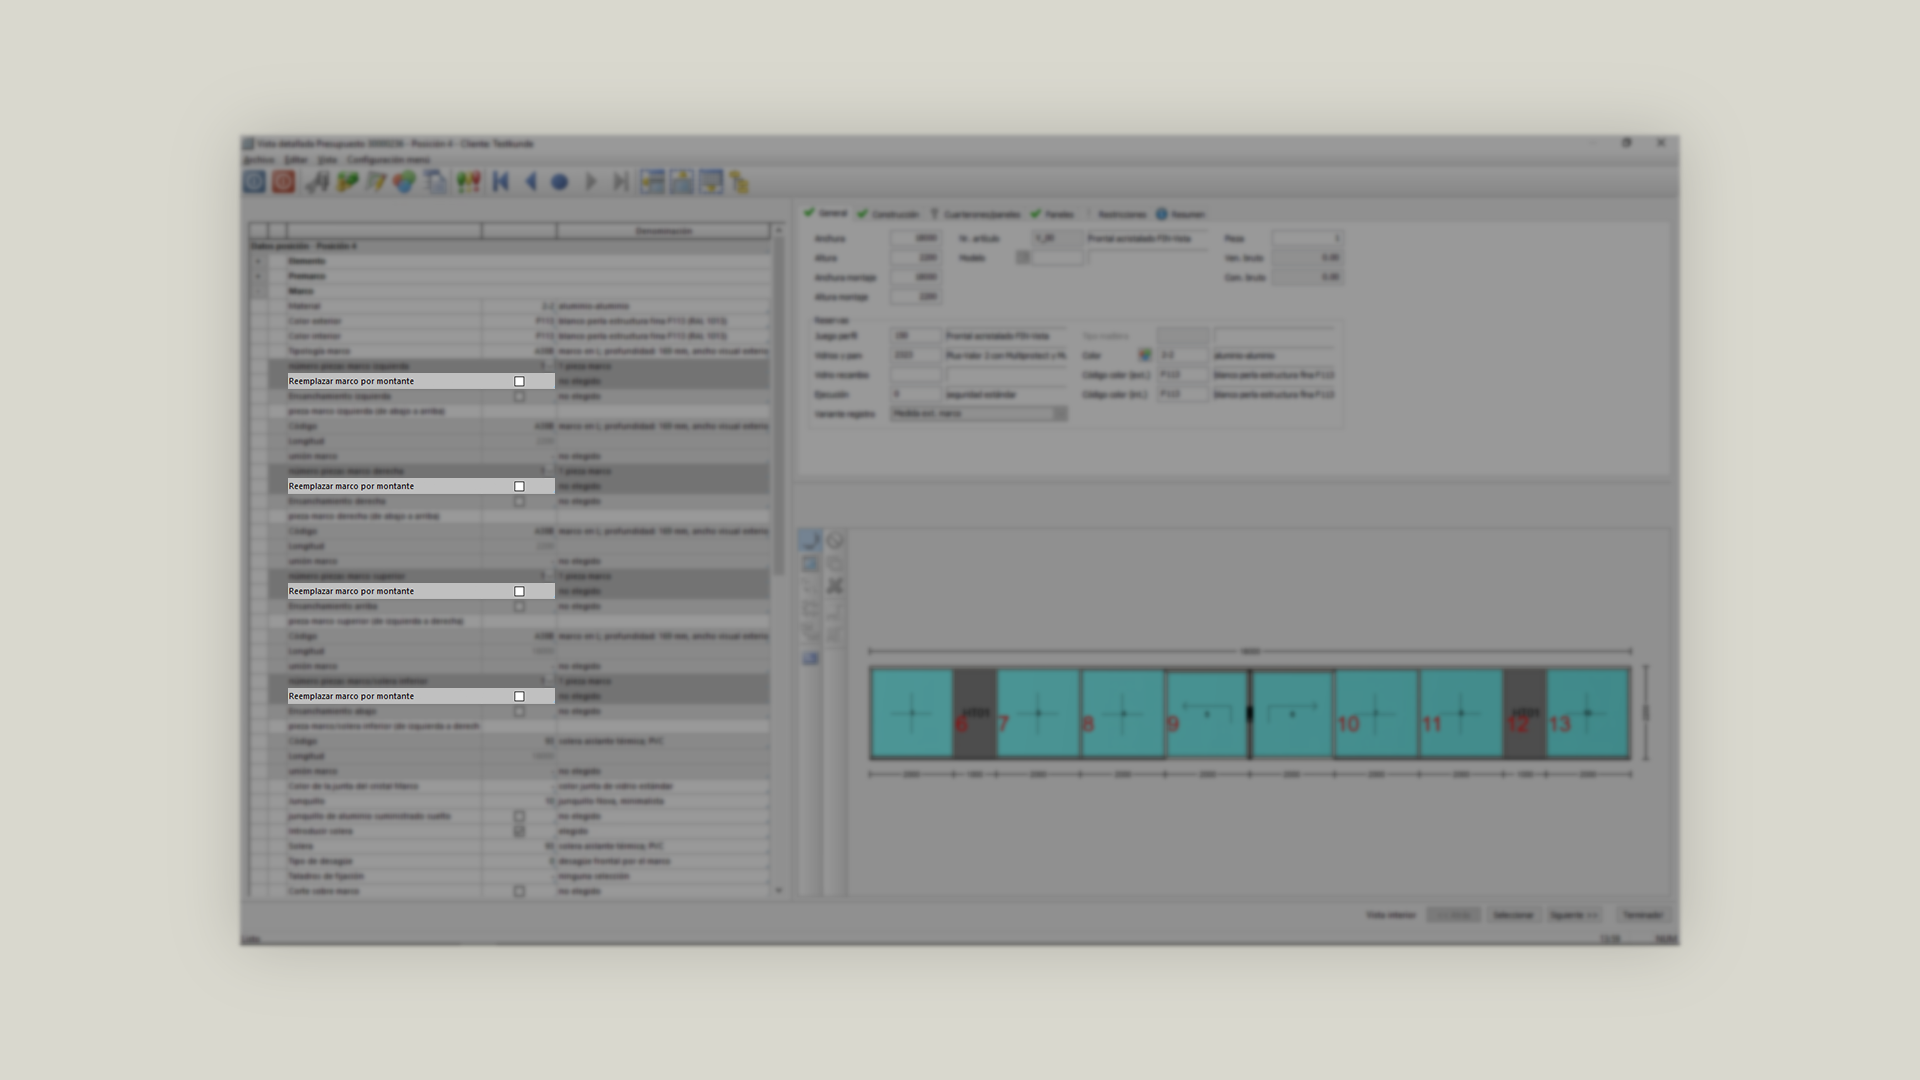Open color picker icon beside Color field

(x=1145, y=355)
